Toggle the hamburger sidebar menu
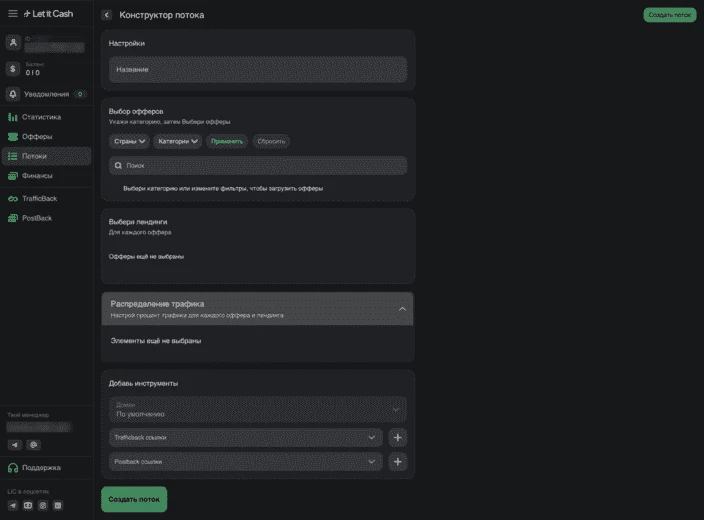The height and width of the screenshot is (520, 704). click(x=13, y=14)
